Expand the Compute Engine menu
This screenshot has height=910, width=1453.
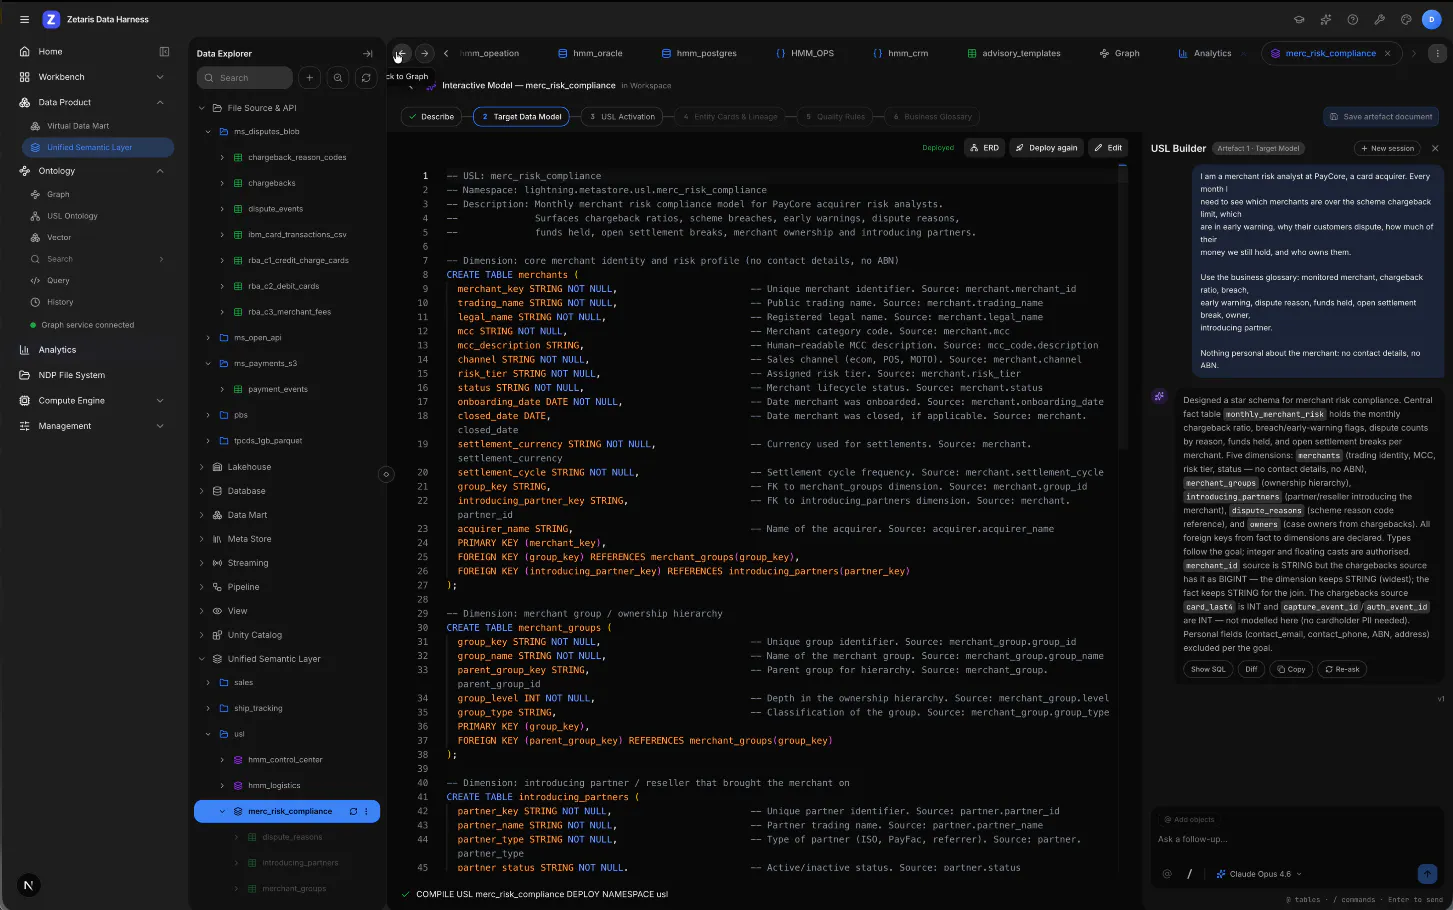point(160,401)
